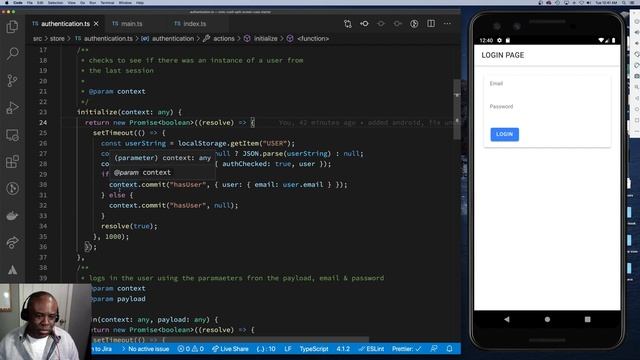
Task: Open the errors and warnings problems indicator
Action: point(191,349)
